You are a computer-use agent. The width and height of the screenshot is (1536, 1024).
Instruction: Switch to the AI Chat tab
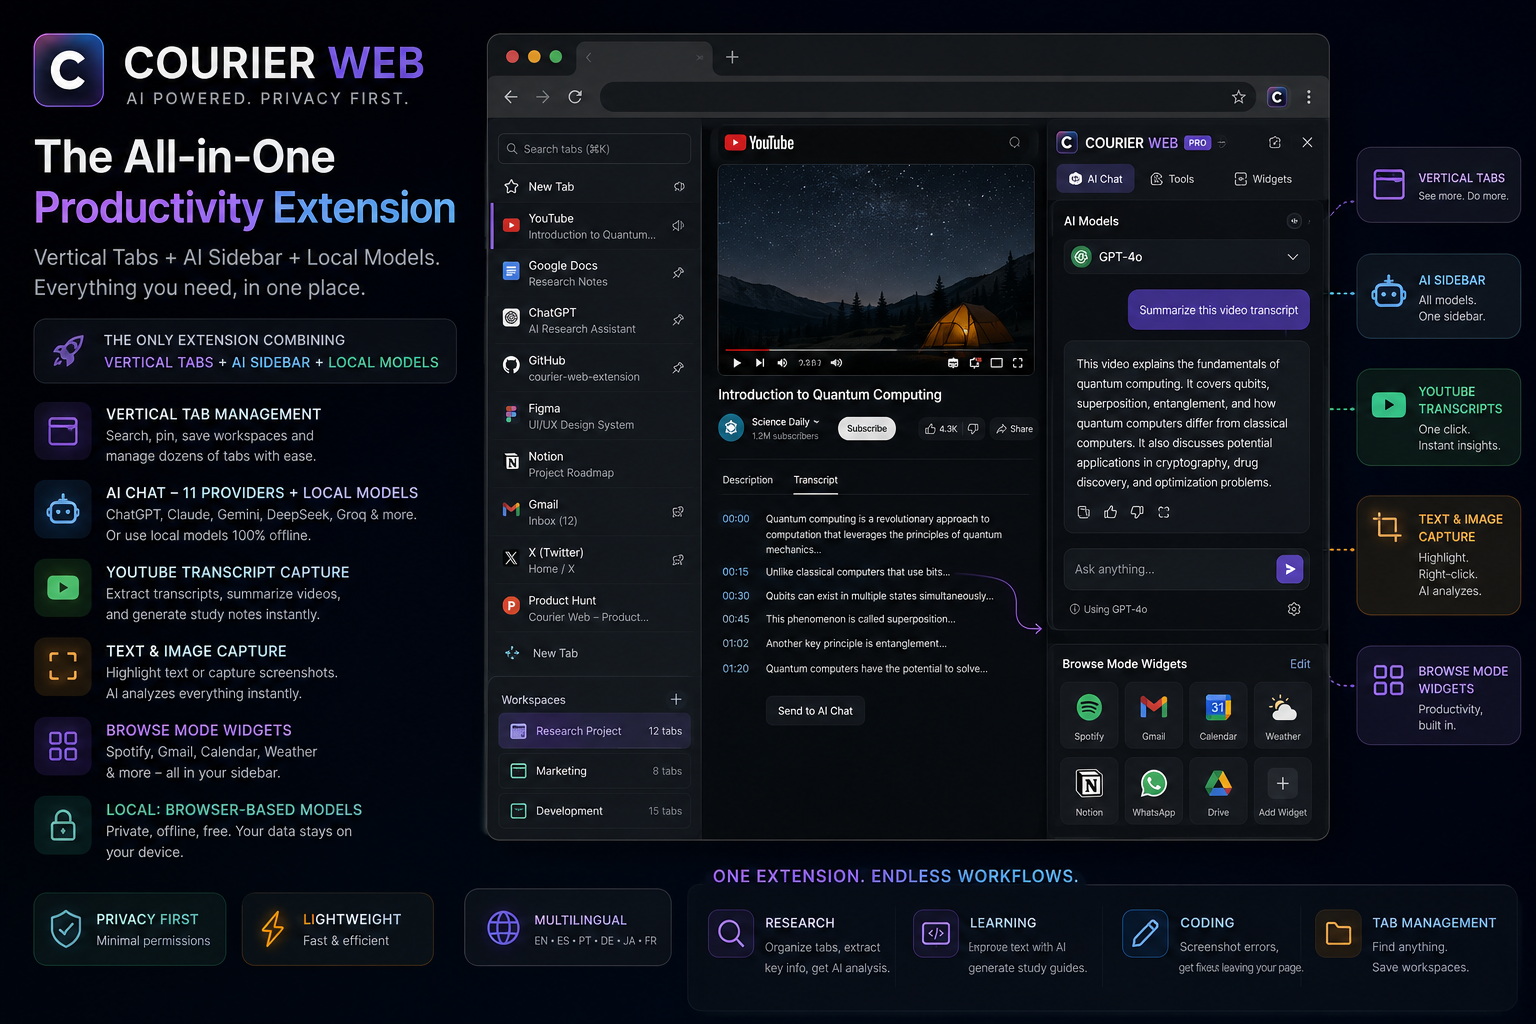click(1096, 179)
